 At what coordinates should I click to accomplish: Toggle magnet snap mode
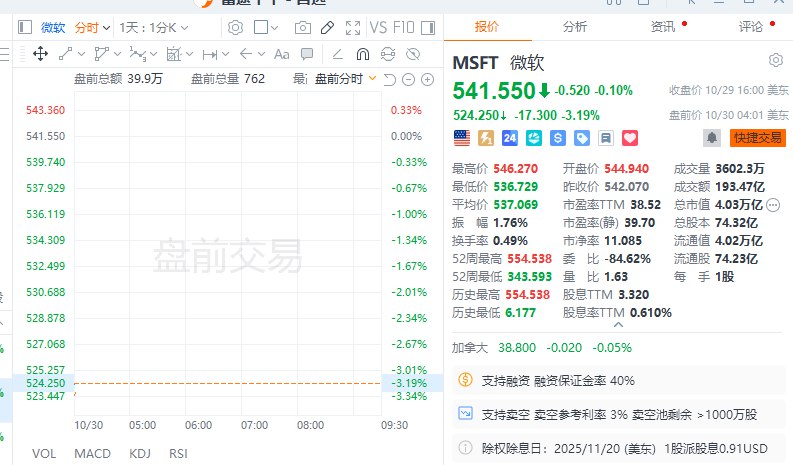(363, 54)
